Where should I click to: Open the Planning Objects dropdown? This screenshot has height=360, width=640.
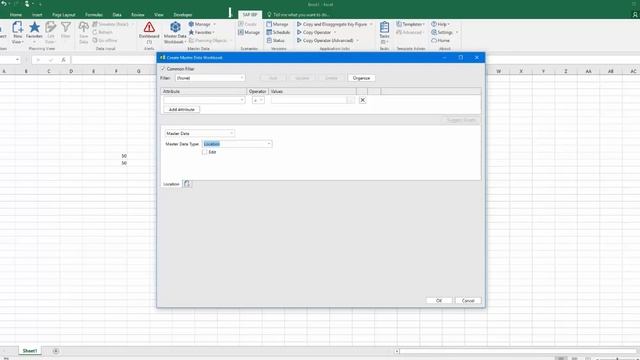(x=210, y=40)
